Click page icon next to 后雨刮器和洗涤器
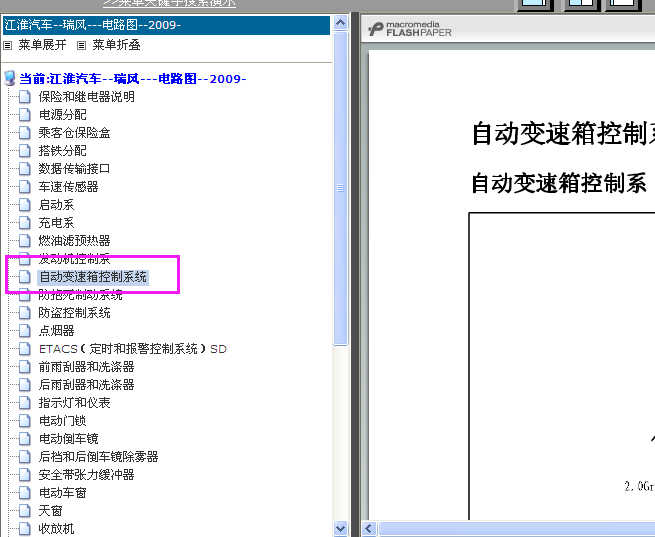The image size is (655, 537). (x=25, y=385)
